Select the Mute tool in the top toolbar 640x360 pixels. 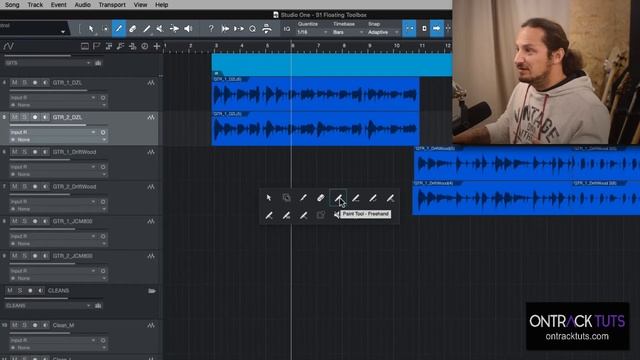coord(160,29)
